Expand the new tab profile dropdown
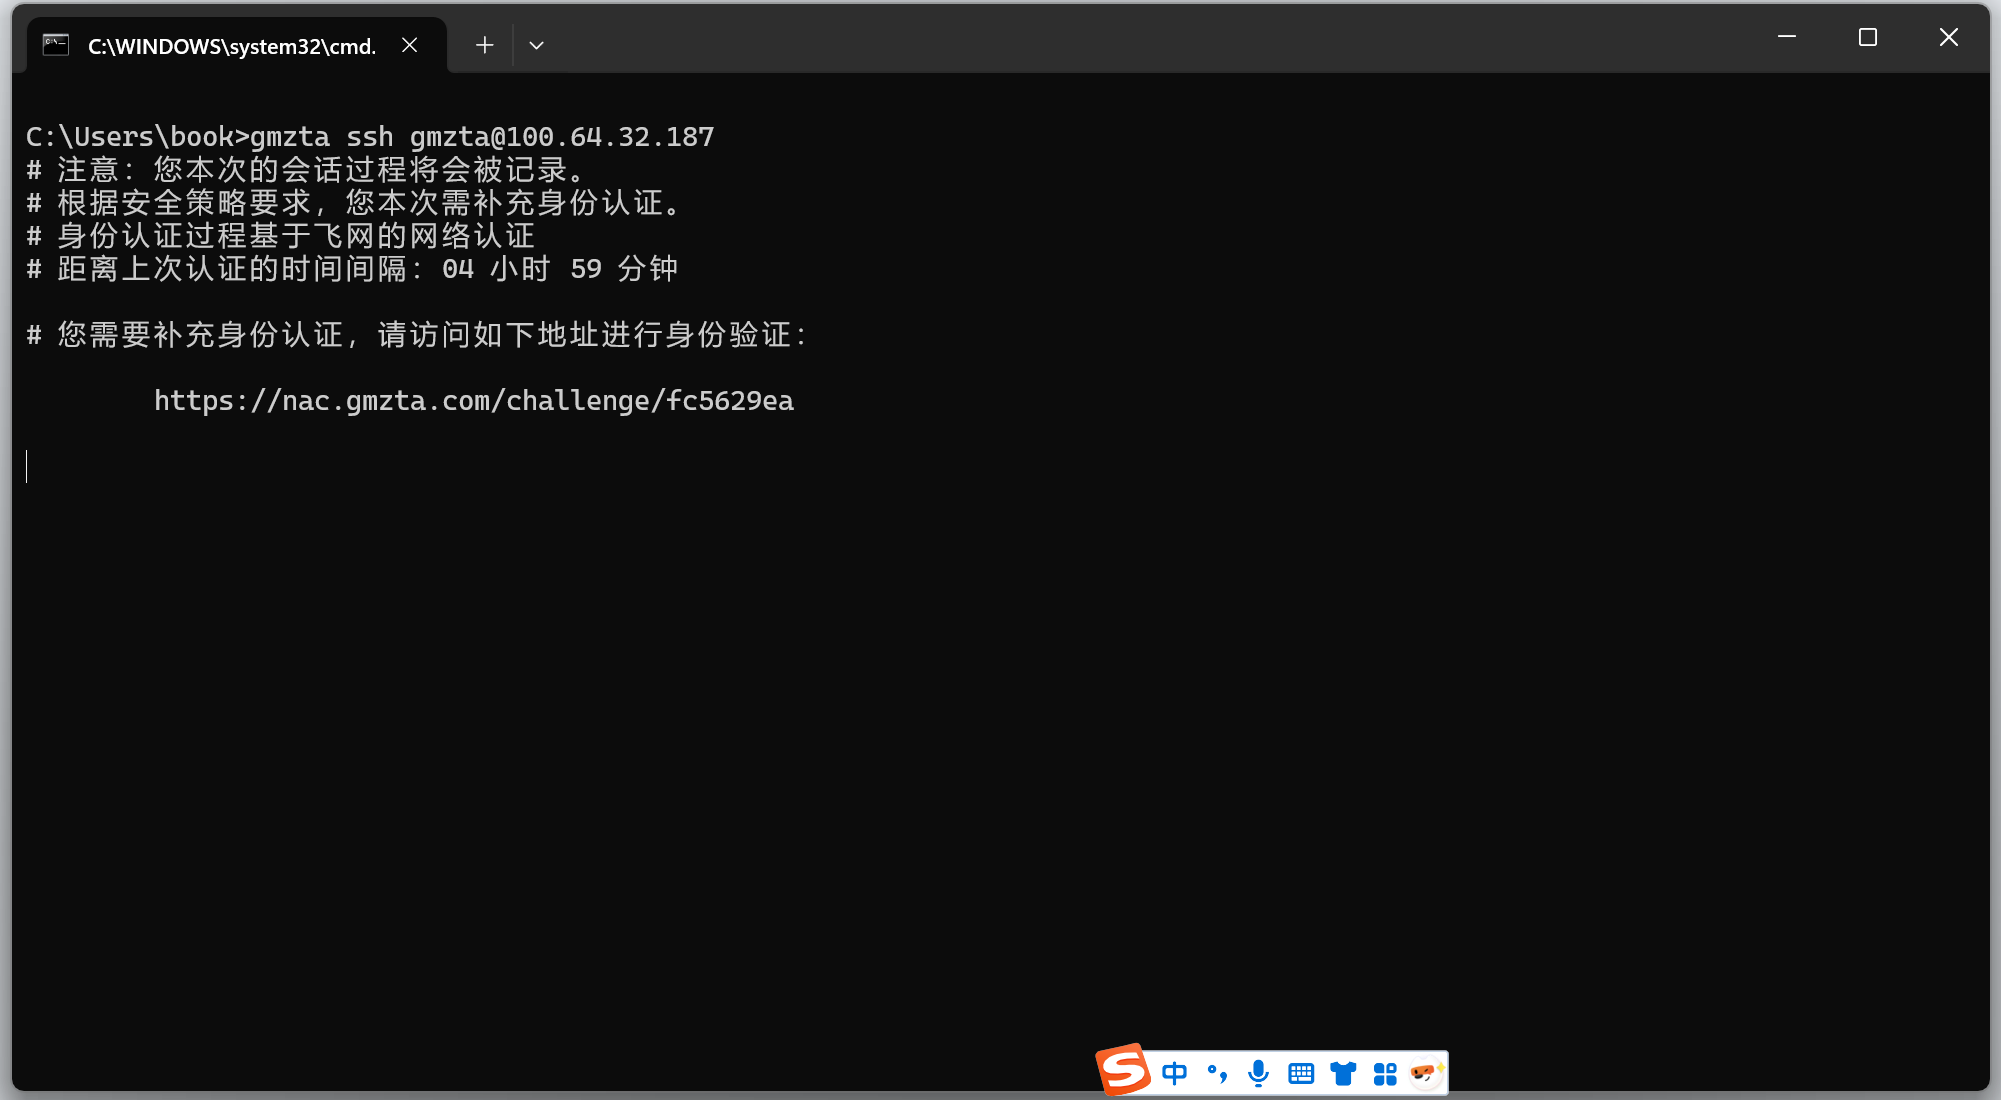2001x1100 pixels. (x=537, y=45)
